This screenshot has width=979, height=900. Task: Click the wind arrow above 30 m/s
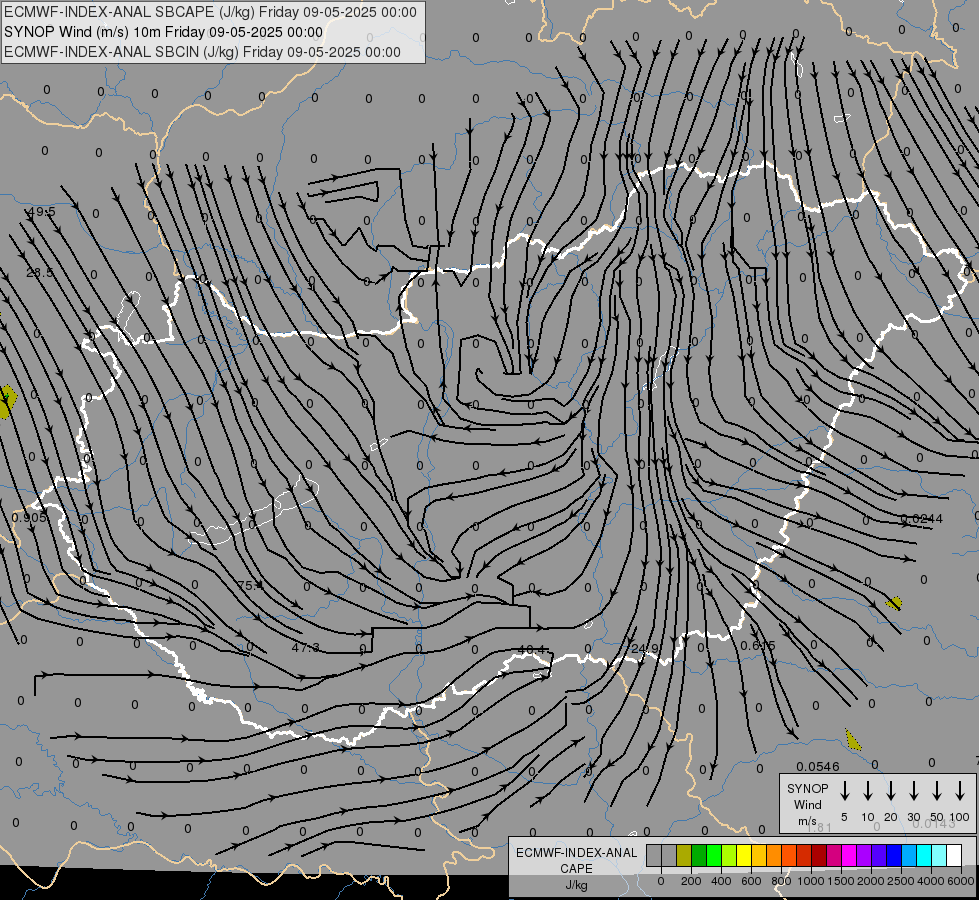tap(914, 791)
